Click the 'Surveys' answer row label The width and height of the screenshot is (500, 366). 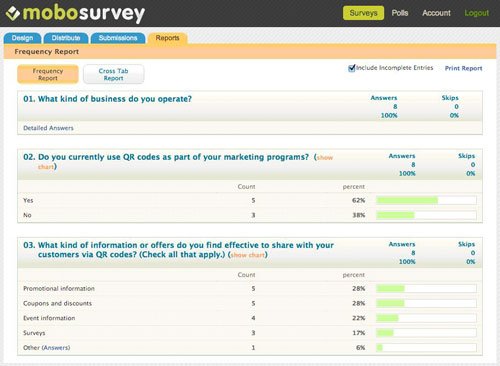(x=34, y=333)
